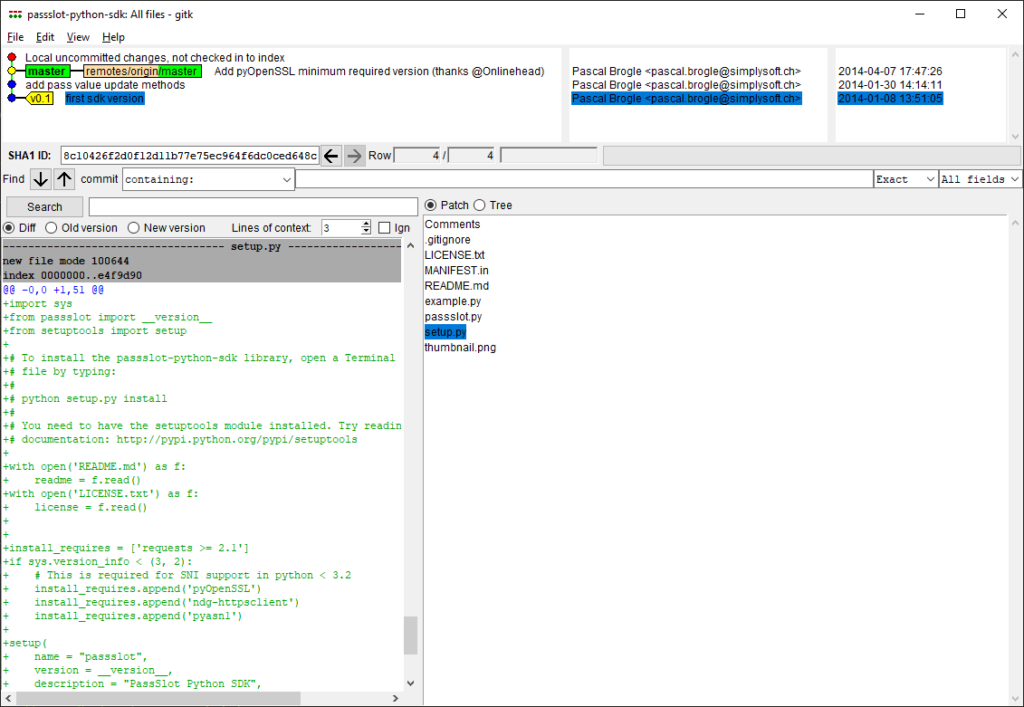Select the New version radio button
The width and height of the screenshot is (1024, 707).
(x=134, y=228)
